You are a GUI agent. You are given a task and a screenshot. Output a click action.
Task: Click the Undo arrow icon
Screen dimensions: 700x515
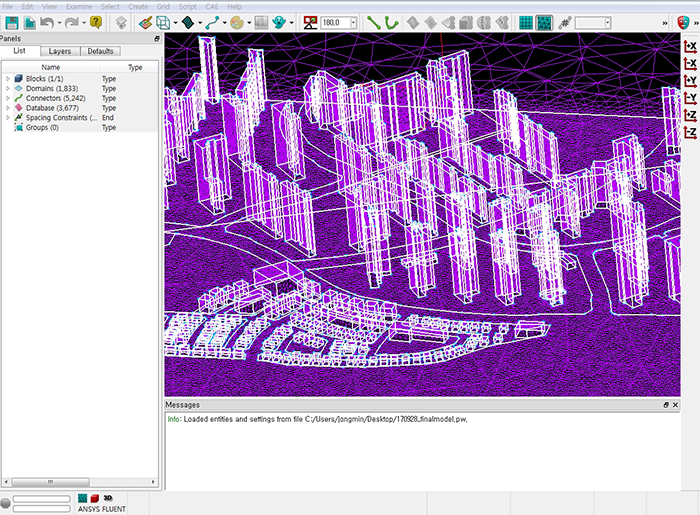[47, 22]
